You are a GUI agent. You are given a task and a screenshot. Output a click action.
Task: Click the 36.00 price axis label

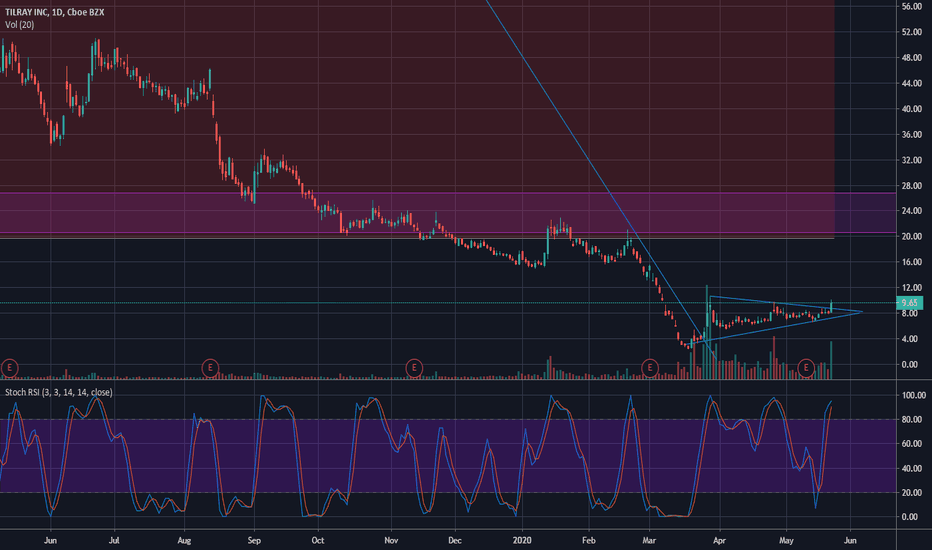click(911, 135)
